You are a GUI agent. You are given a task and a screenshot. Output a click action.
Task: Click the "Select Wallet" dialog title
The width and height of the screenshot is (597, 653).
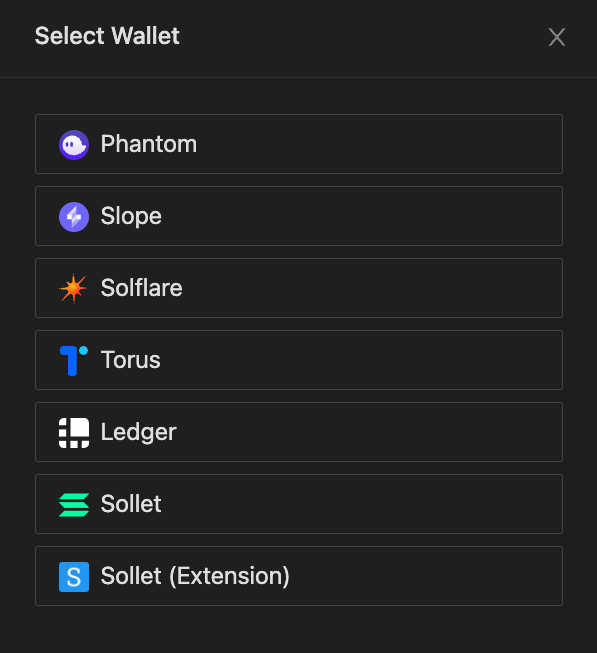pyautogui.click(x=107, y=36)
